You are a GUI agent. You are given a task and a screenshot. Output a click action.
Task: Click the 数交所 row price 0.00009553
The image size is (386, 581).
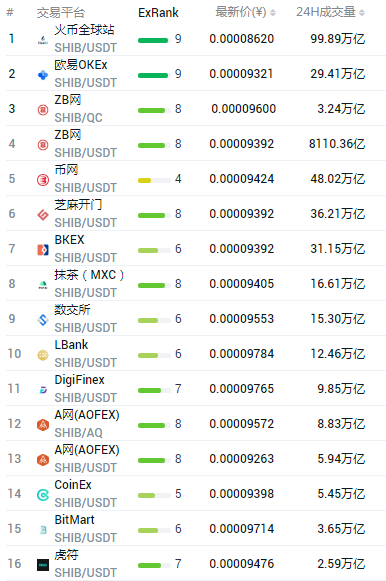coord(242,319)
